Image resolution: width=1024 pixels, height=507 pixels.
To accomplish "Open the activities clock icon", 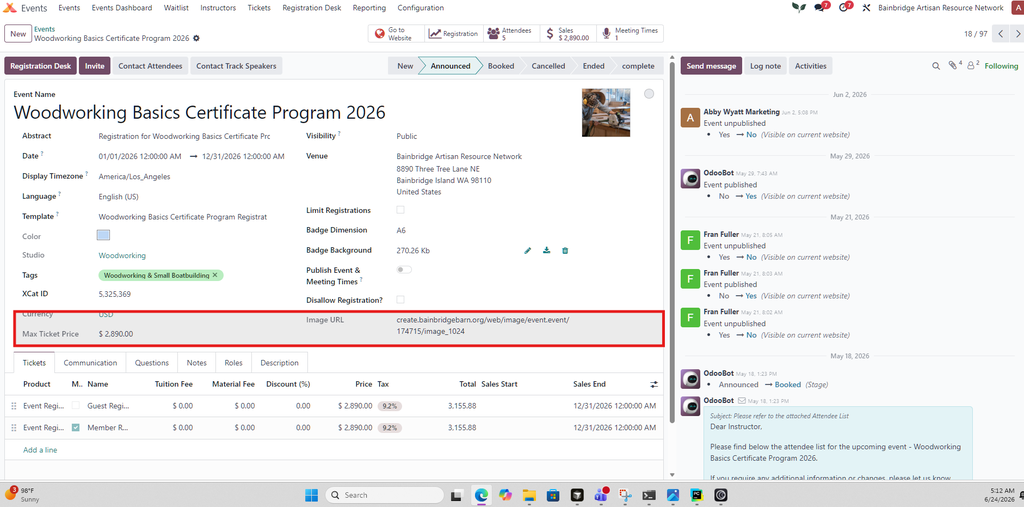I will [844, 8].
